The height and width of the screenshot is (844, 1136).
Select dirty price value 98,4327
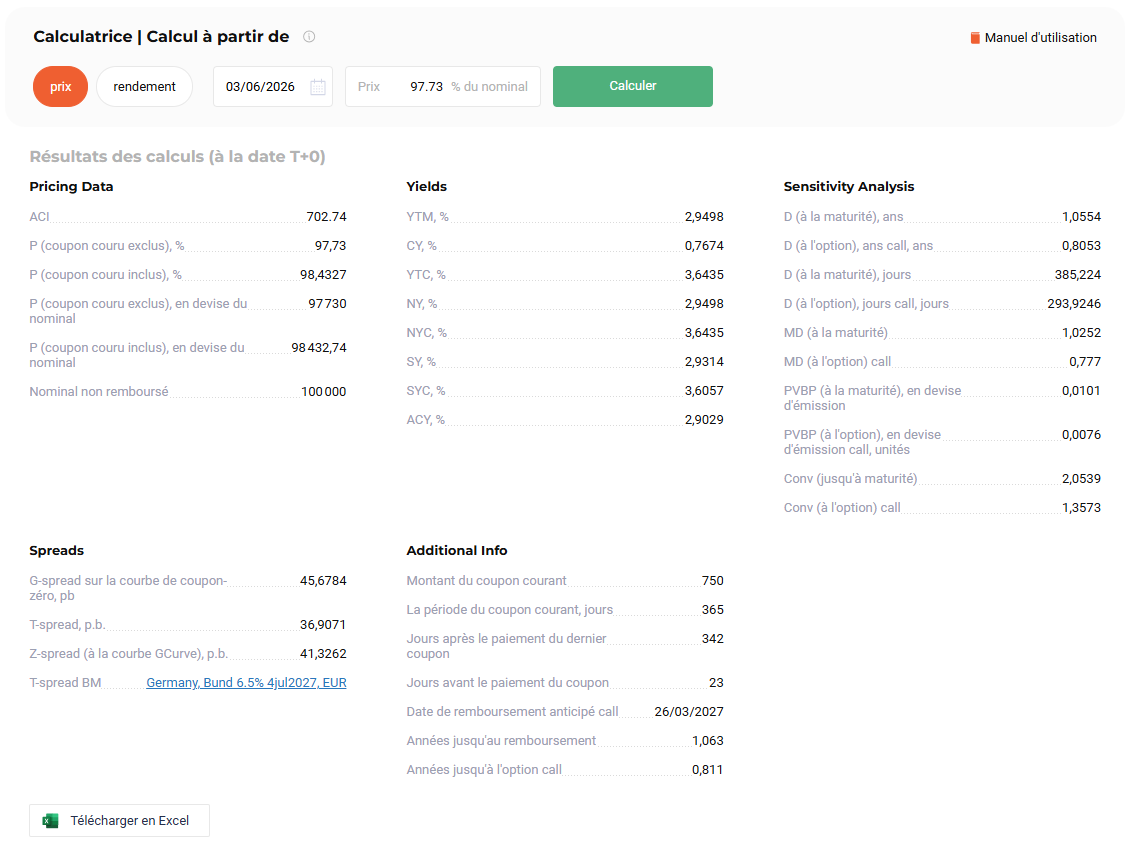point(323,275)
